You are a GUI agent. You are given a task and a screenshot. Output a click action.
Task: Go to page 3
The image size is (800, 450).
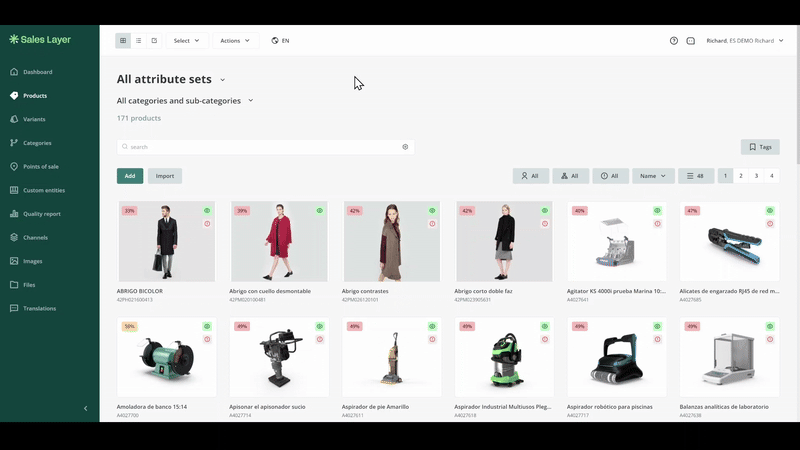point(756,176)
